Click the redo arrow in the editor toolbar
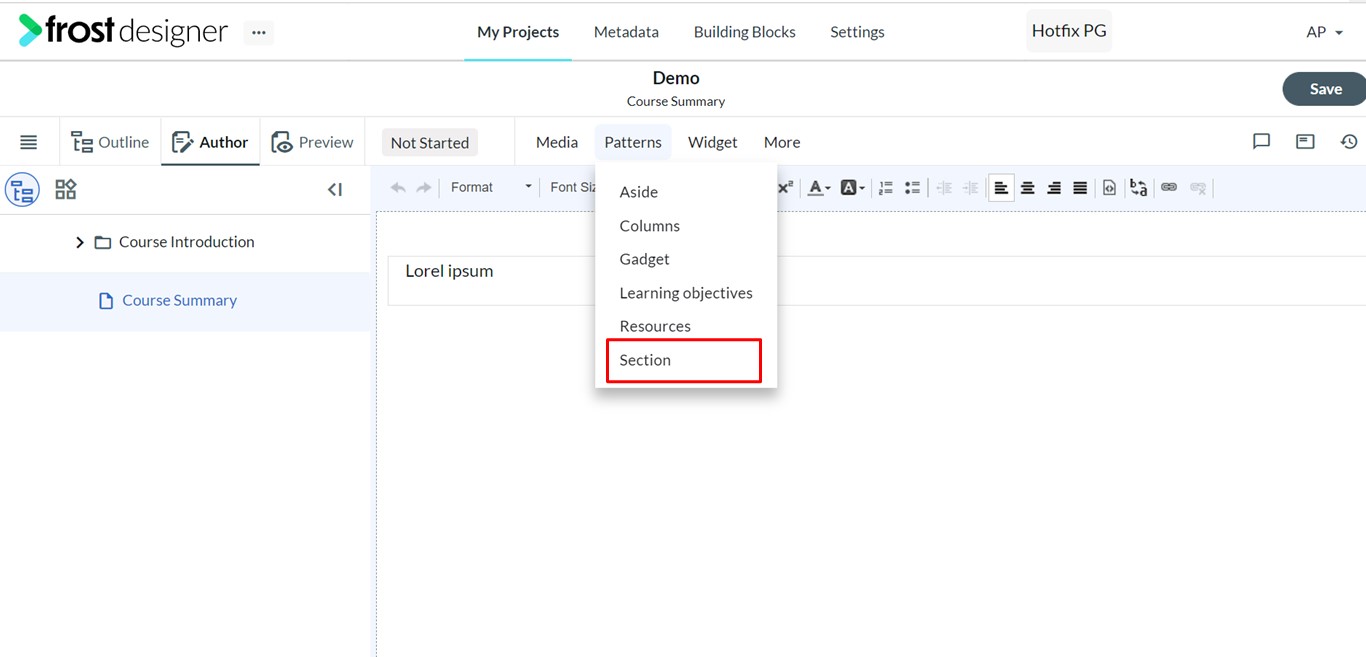The image size is (1366, 657). (424, 187)
